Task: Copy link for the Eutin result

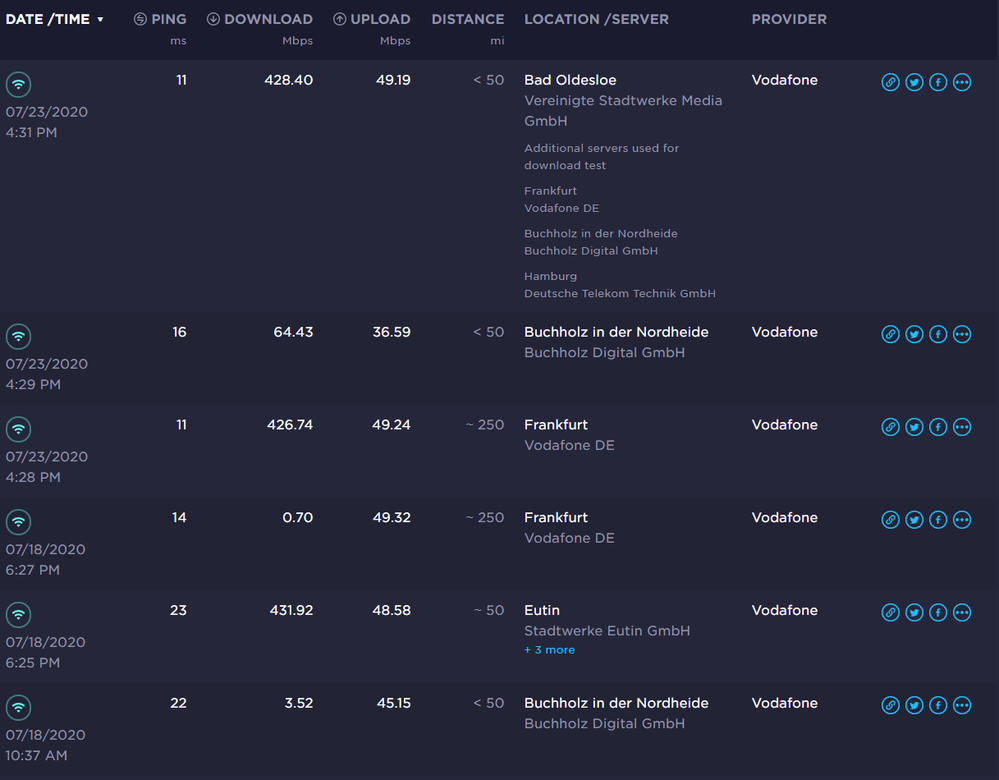Action: coord(890,612)
